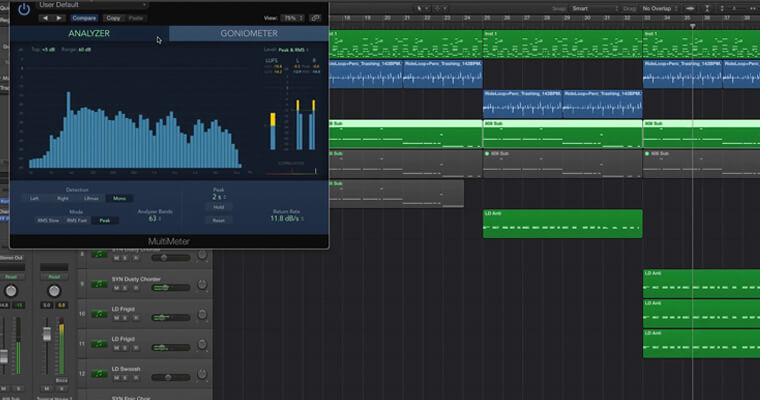Click the Peak Reset button
This screenshot has width=760, height=400.
tap(218, 220)
